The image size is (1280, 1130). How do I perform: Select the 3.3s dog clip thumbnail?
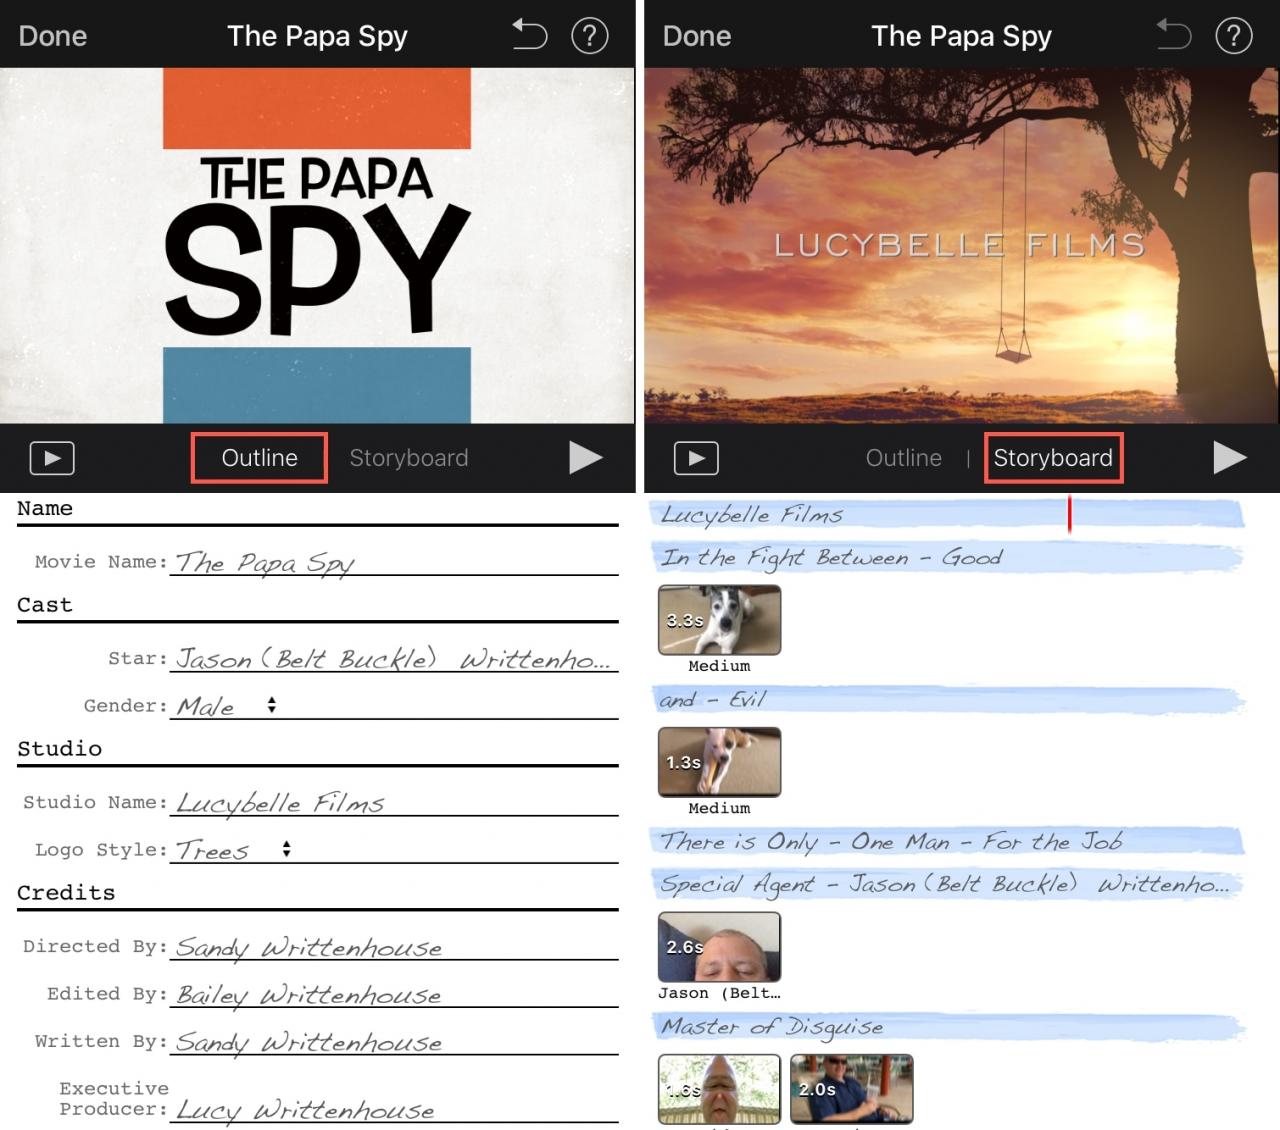pyautogui.click(x=719, y=620)
